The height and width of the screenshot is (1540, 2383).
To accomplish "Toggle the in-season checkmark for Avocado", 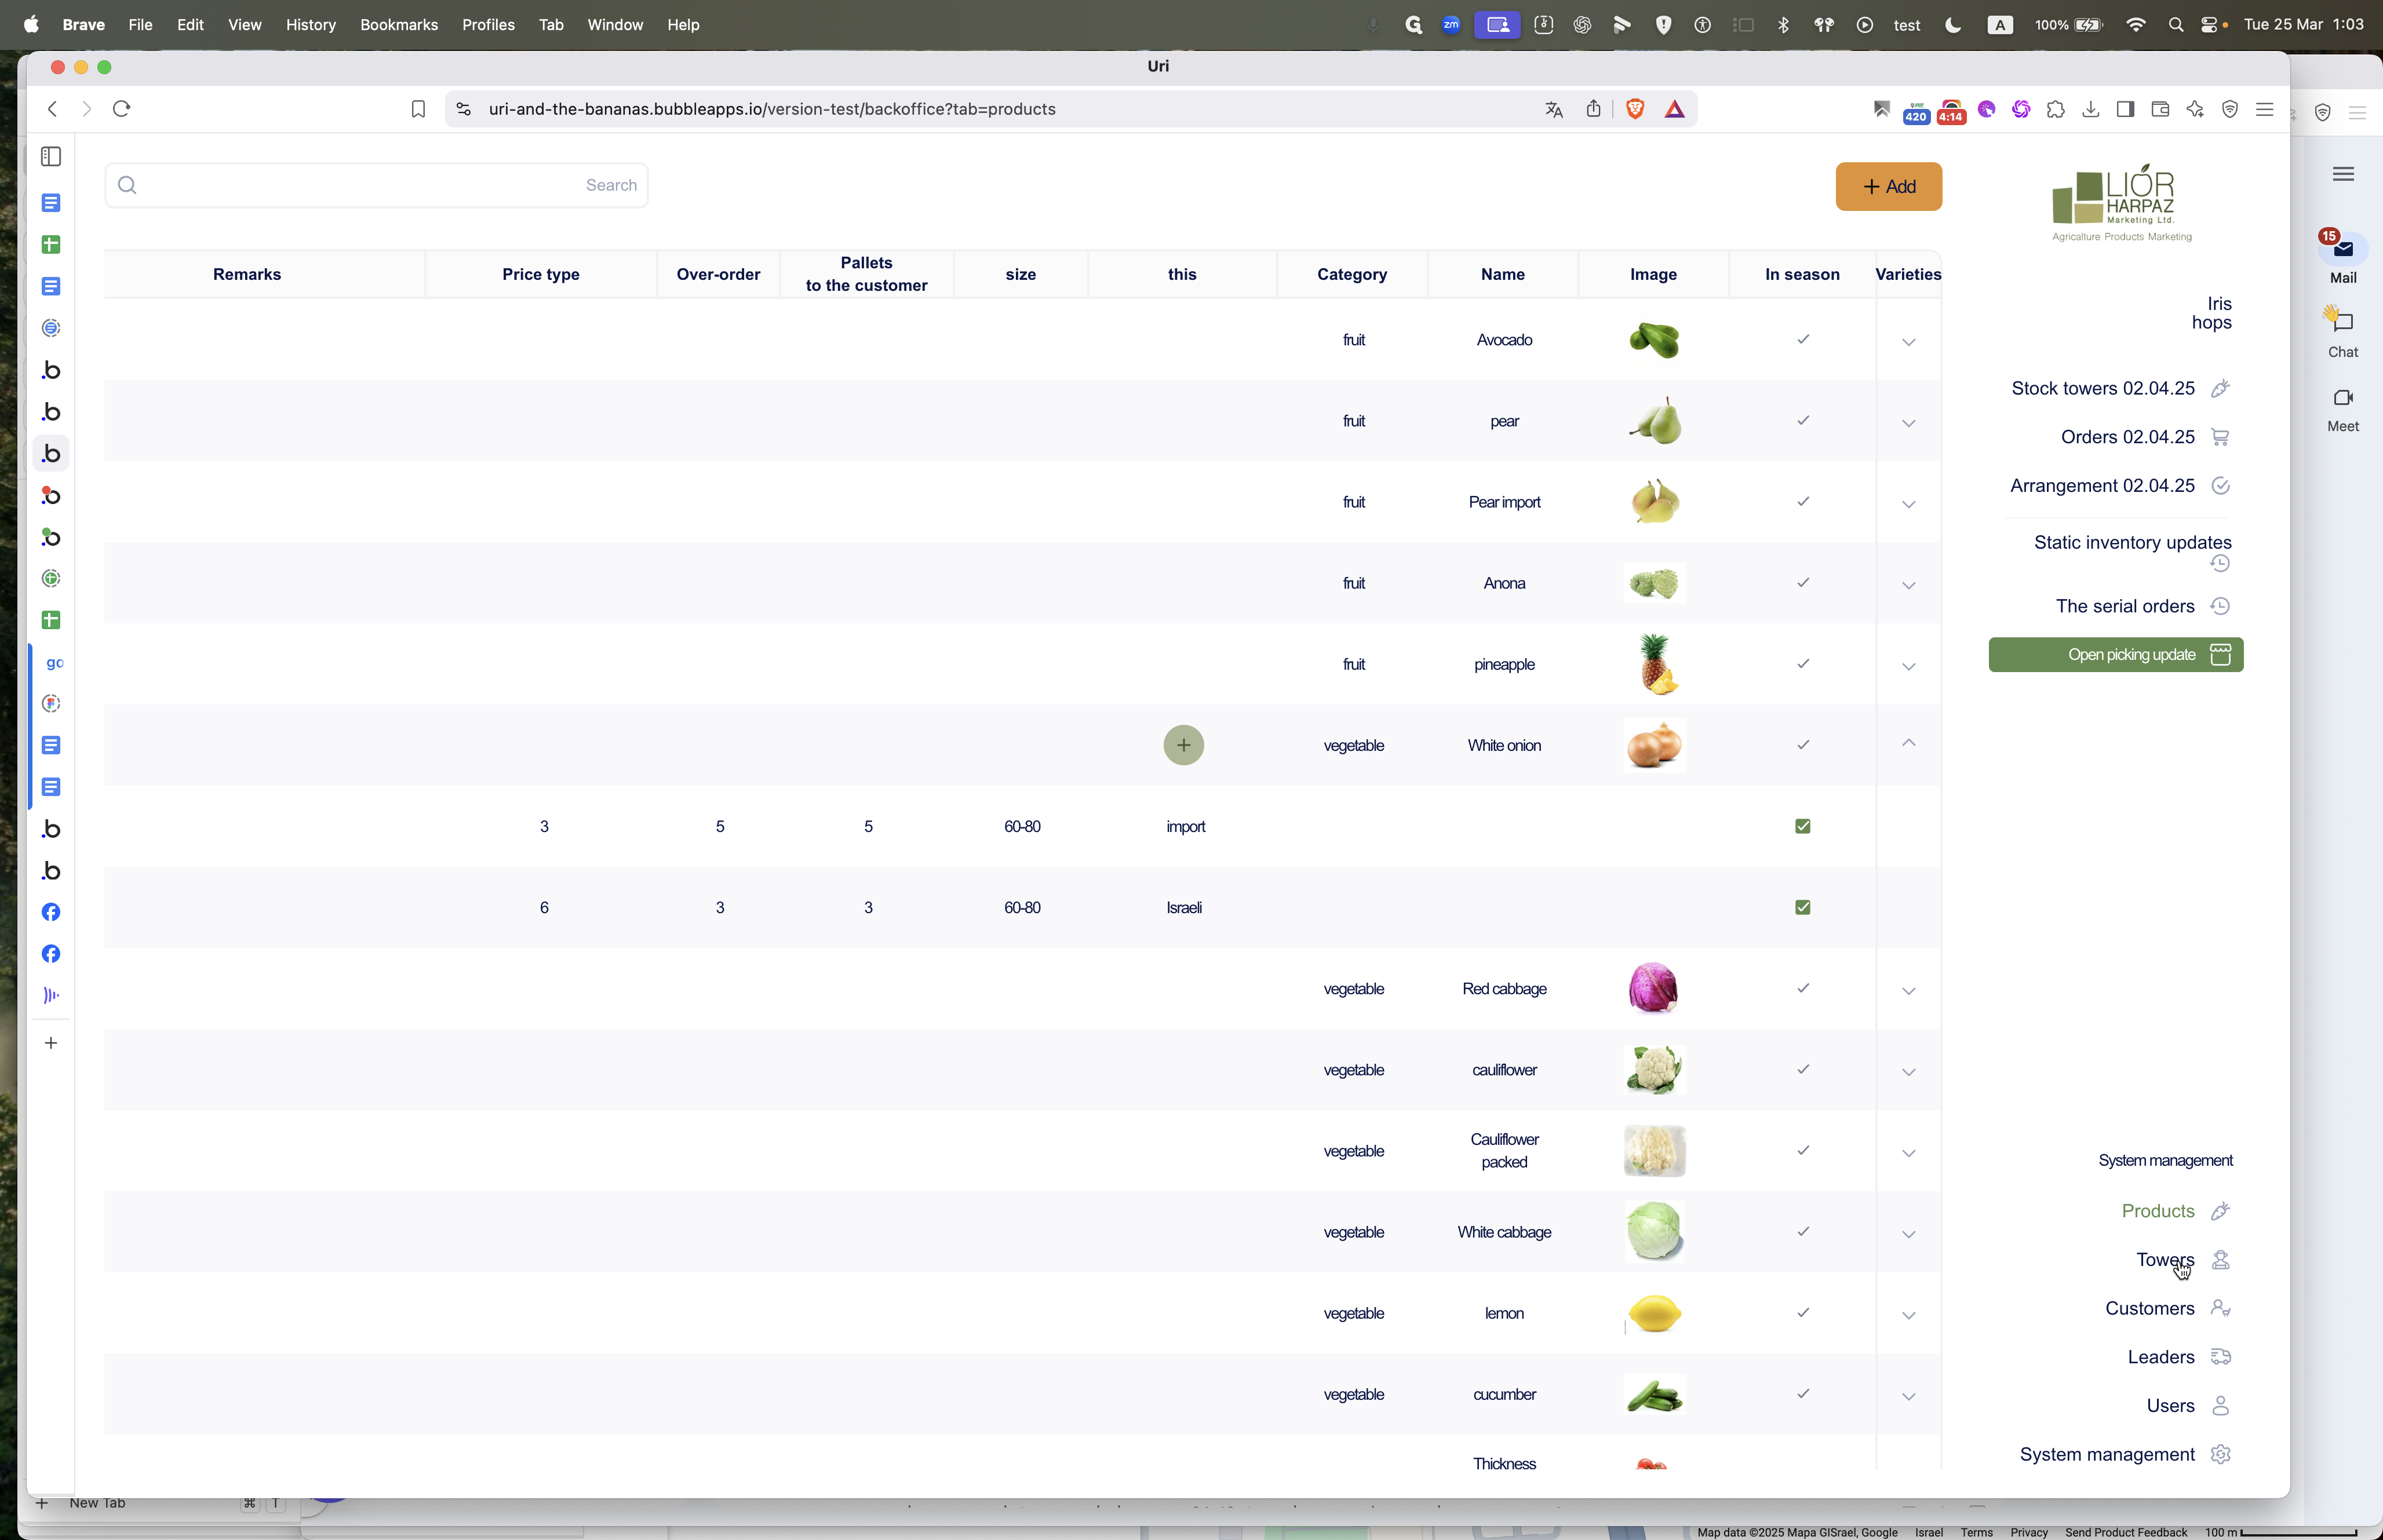I will tap(1802, 339).
